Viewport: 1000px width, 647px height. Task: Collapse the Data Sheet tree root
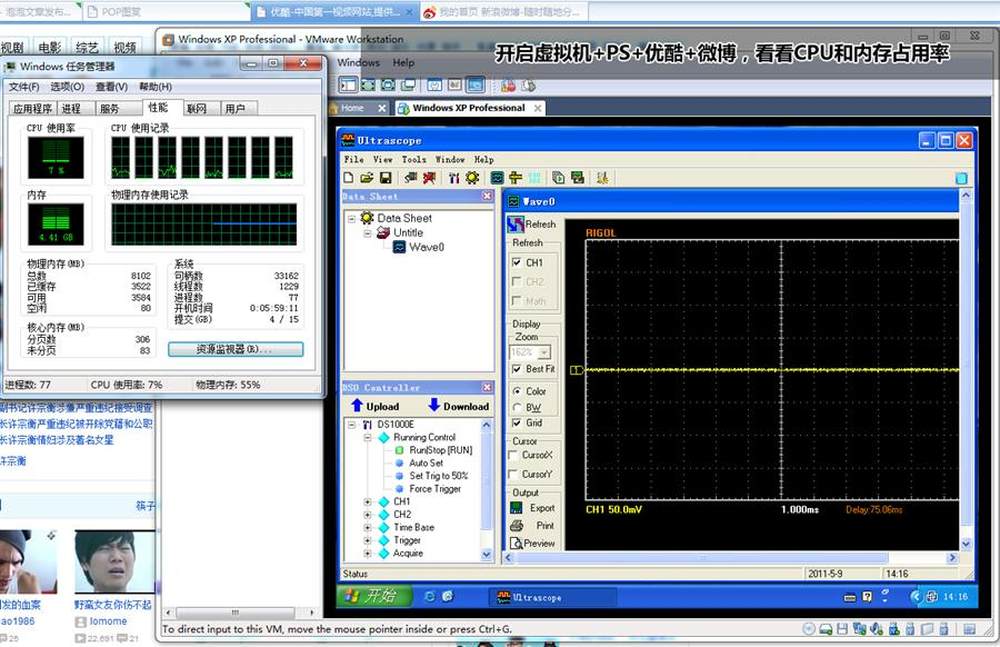[x=351, y=218]
